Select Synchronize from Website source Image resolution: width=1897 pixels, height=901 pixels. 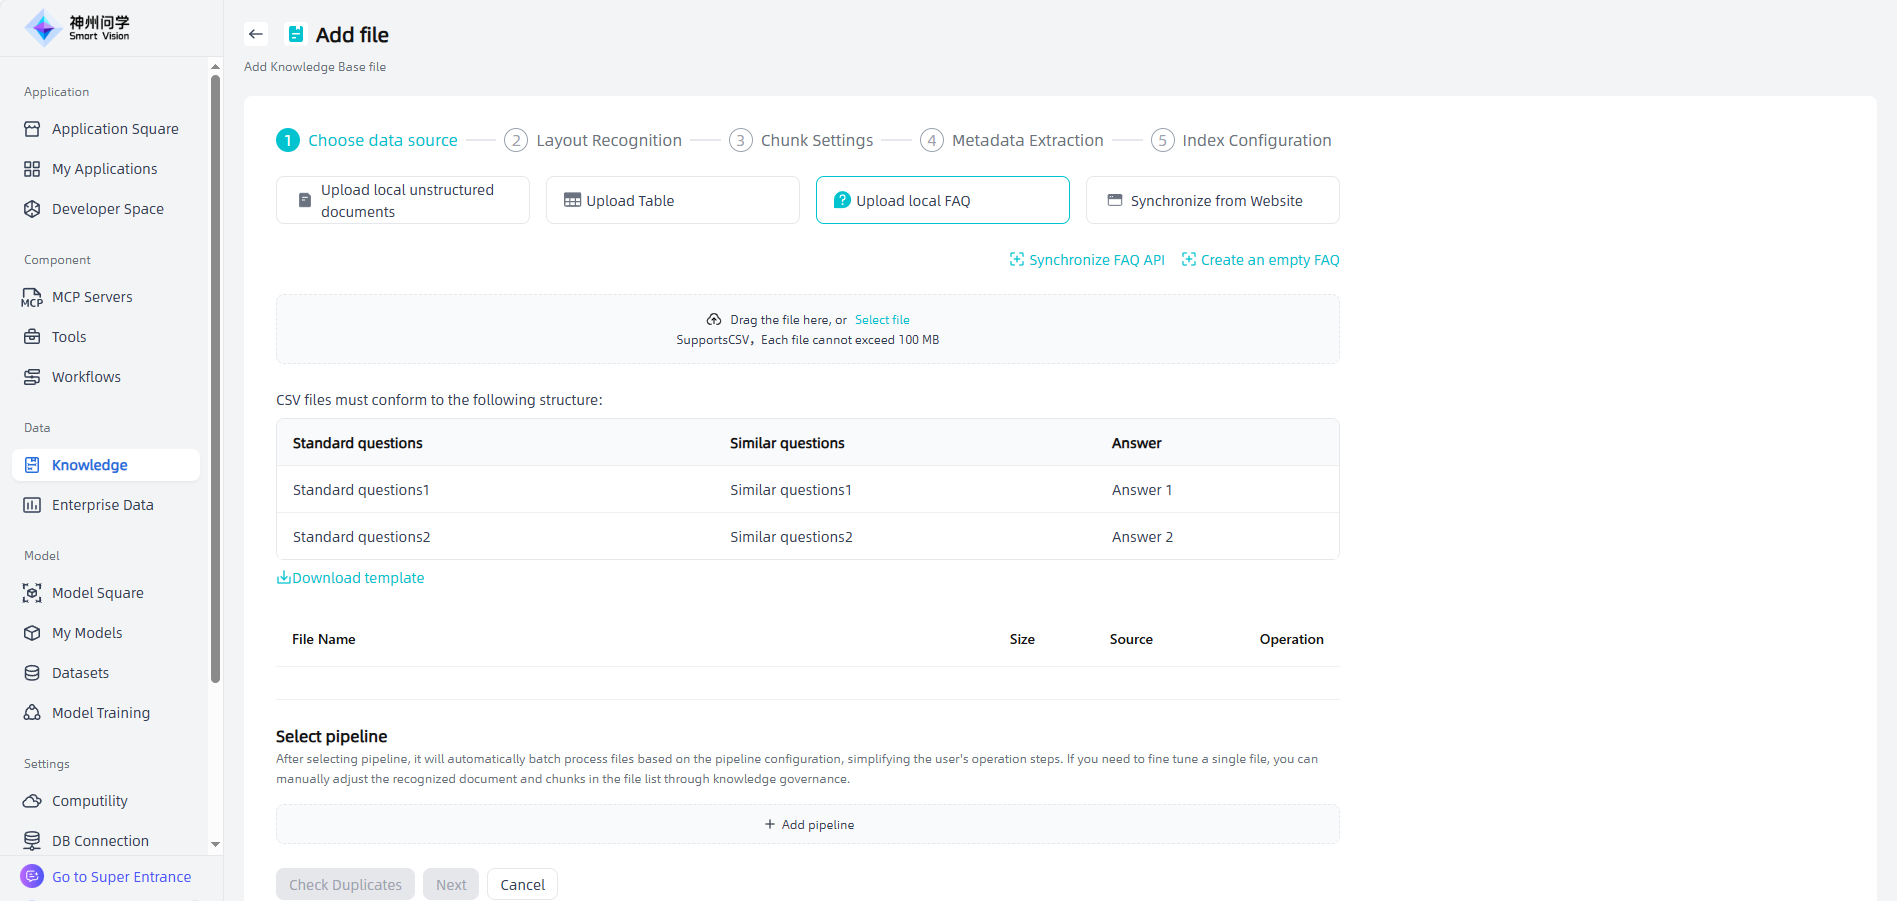coord(1212,200)
